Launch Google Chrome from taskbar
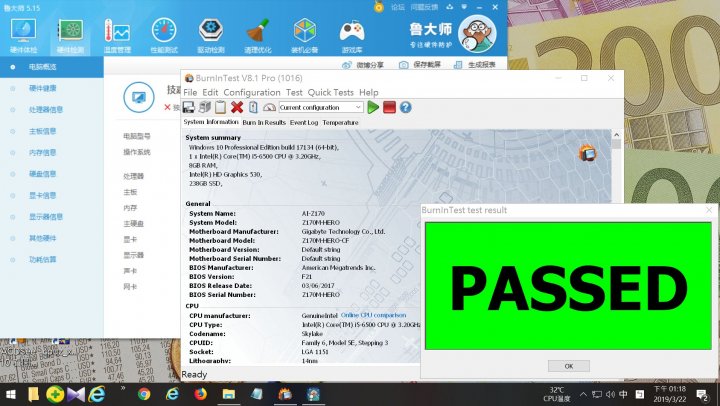720x406 pixels. (144, 395)
